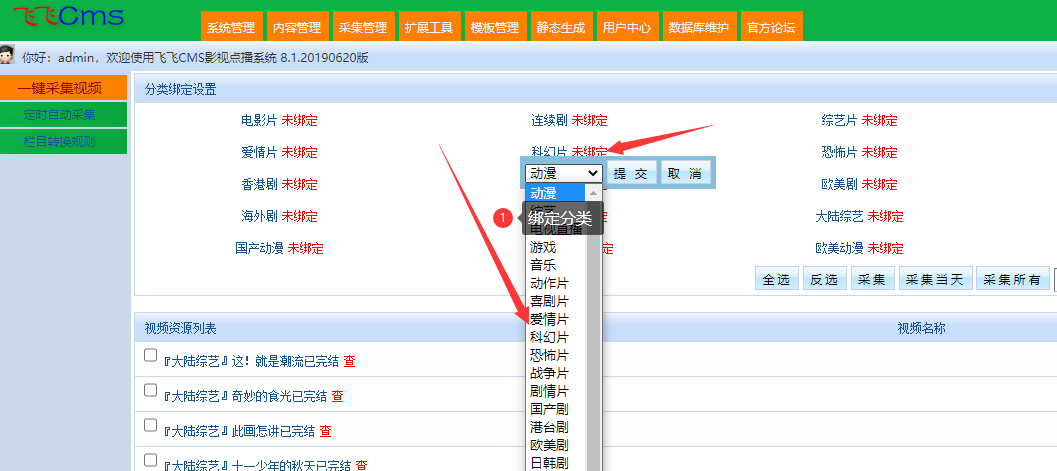Click 未绑定 link next to 电影片

click(299, 121)
